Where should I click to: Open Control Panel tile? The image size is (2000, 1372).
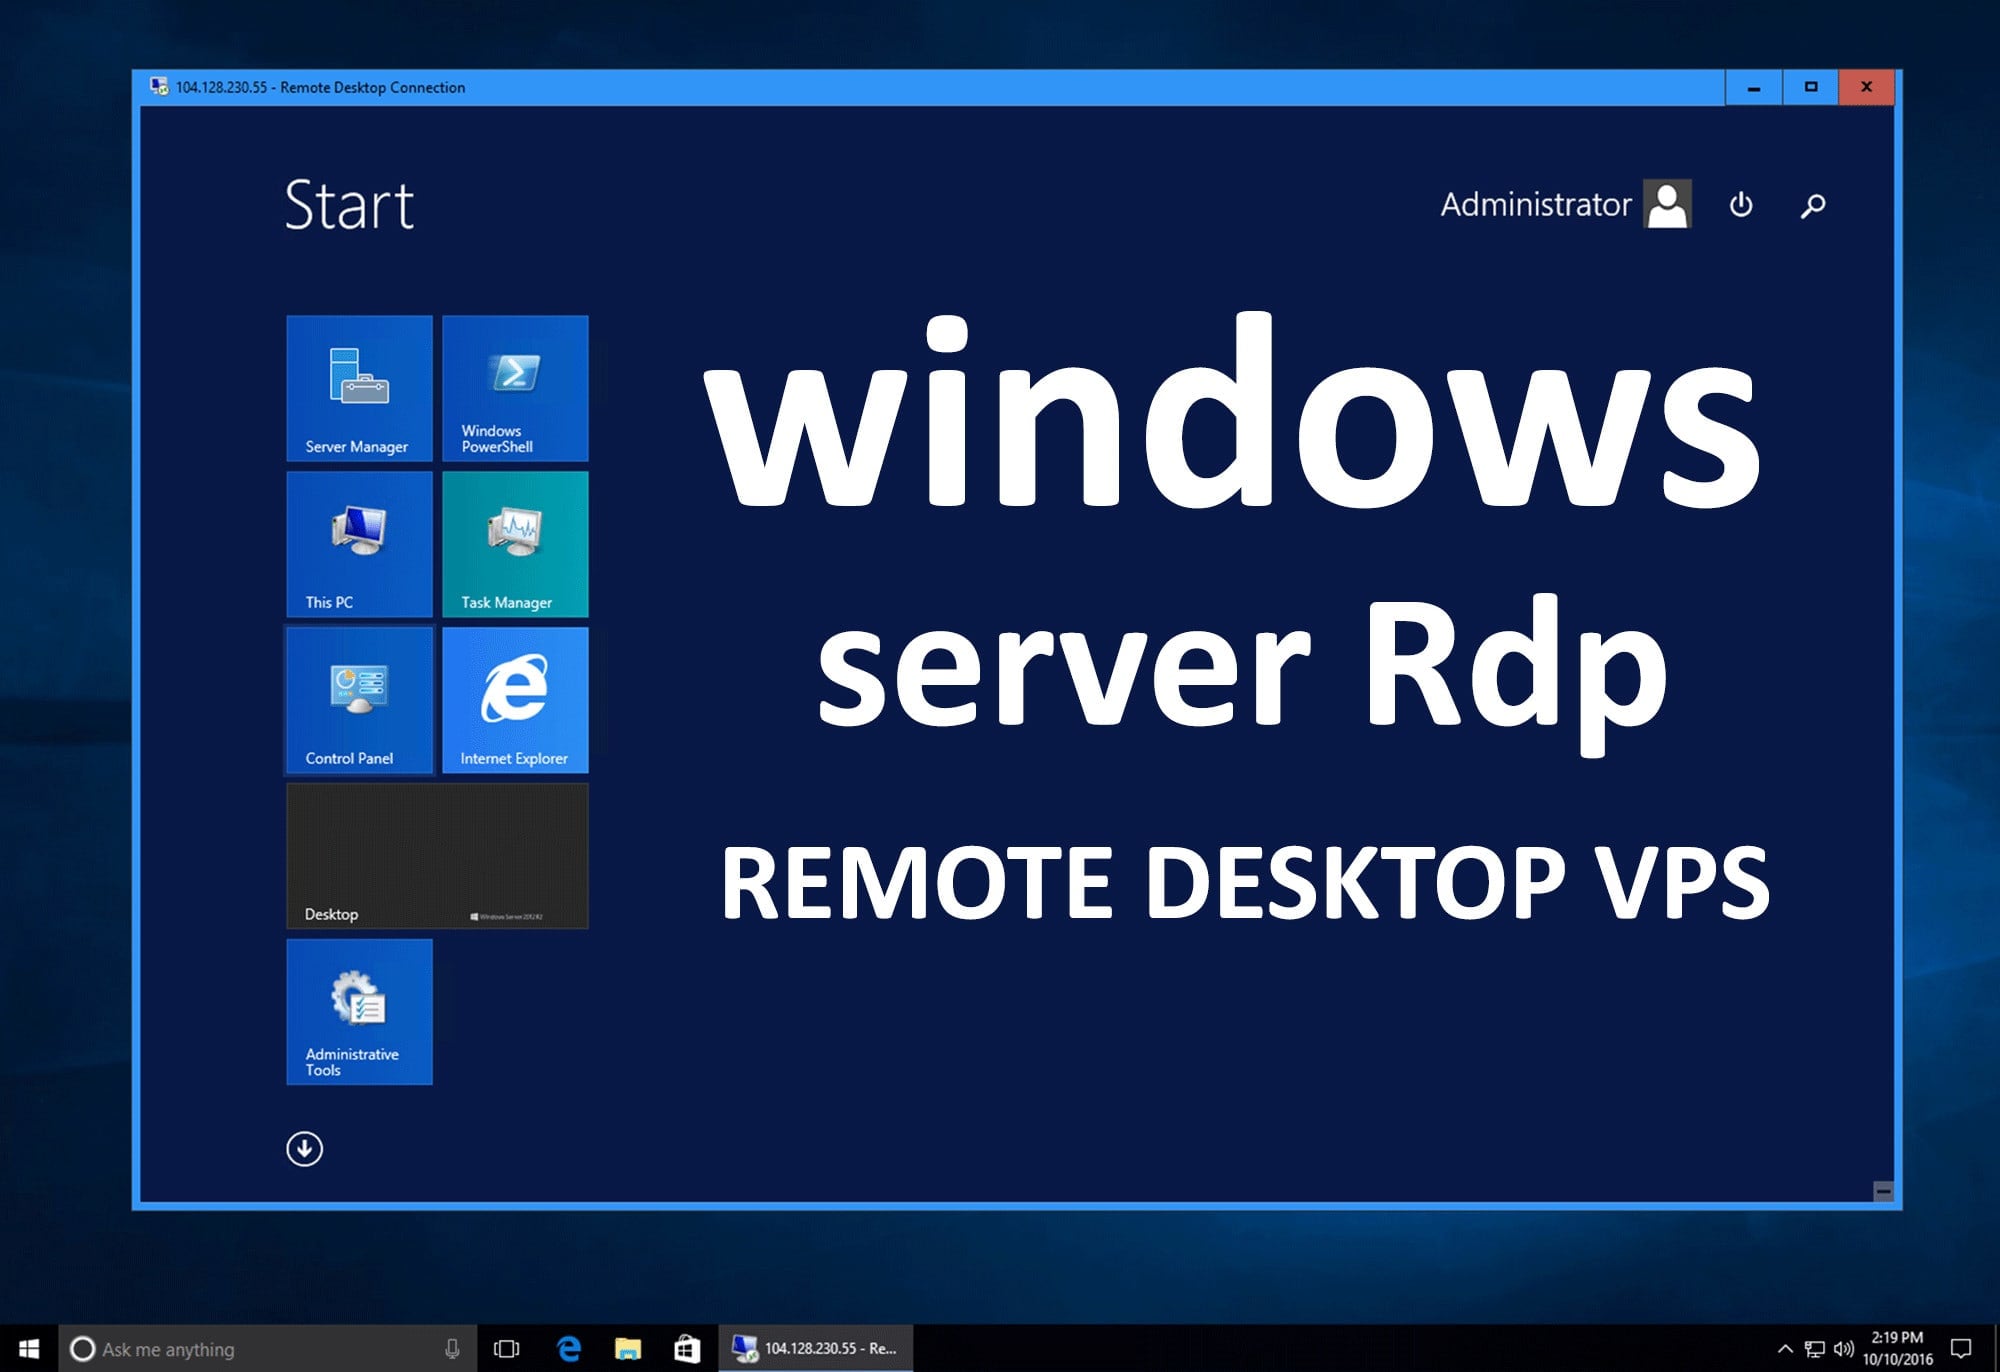pyautogui.click(x=358, y=700)
